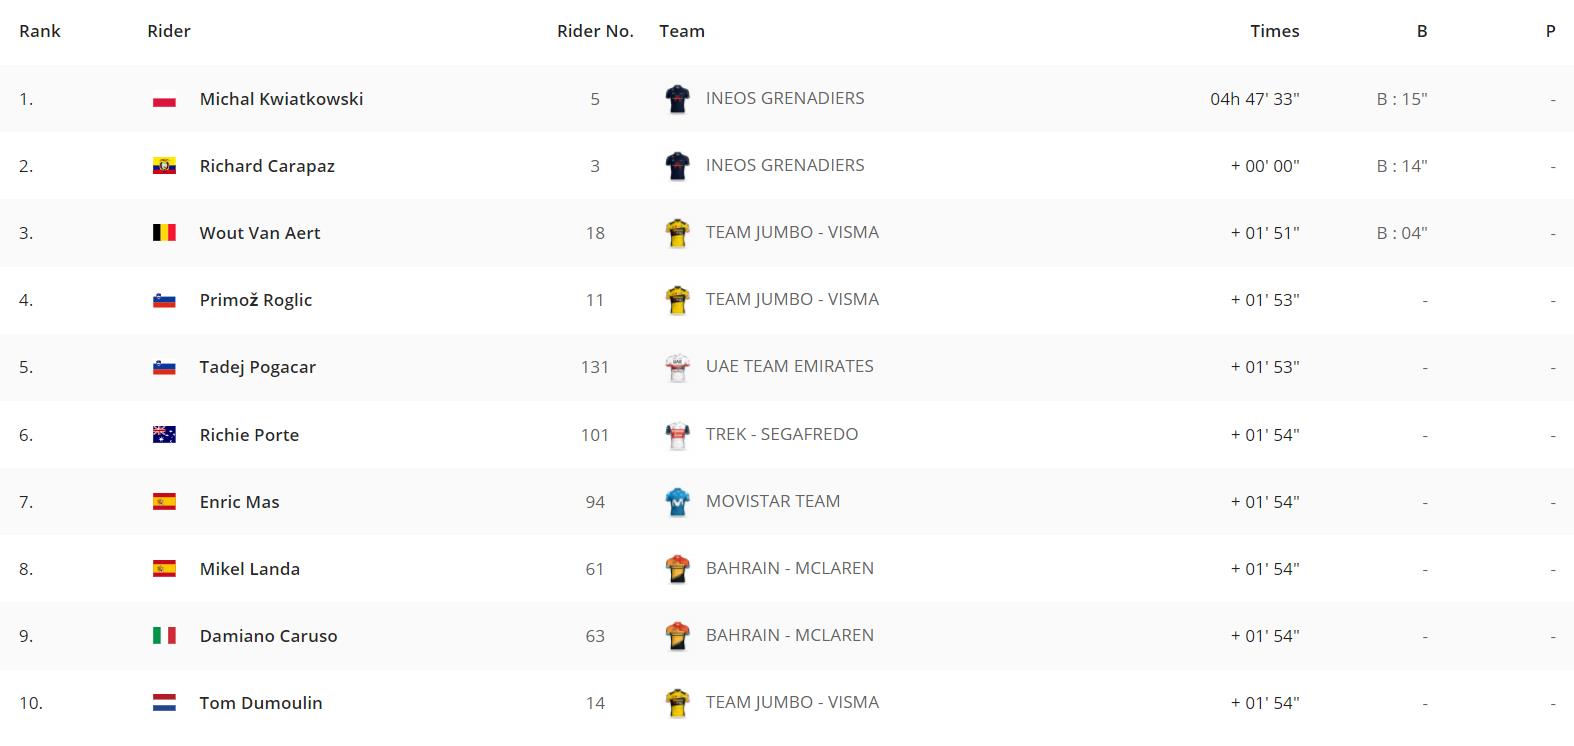Click the Poland flag beside Michal Kwiatkowski
Image resolution: width=1574 pixels, height=746 pixels.
coord(164,100)
